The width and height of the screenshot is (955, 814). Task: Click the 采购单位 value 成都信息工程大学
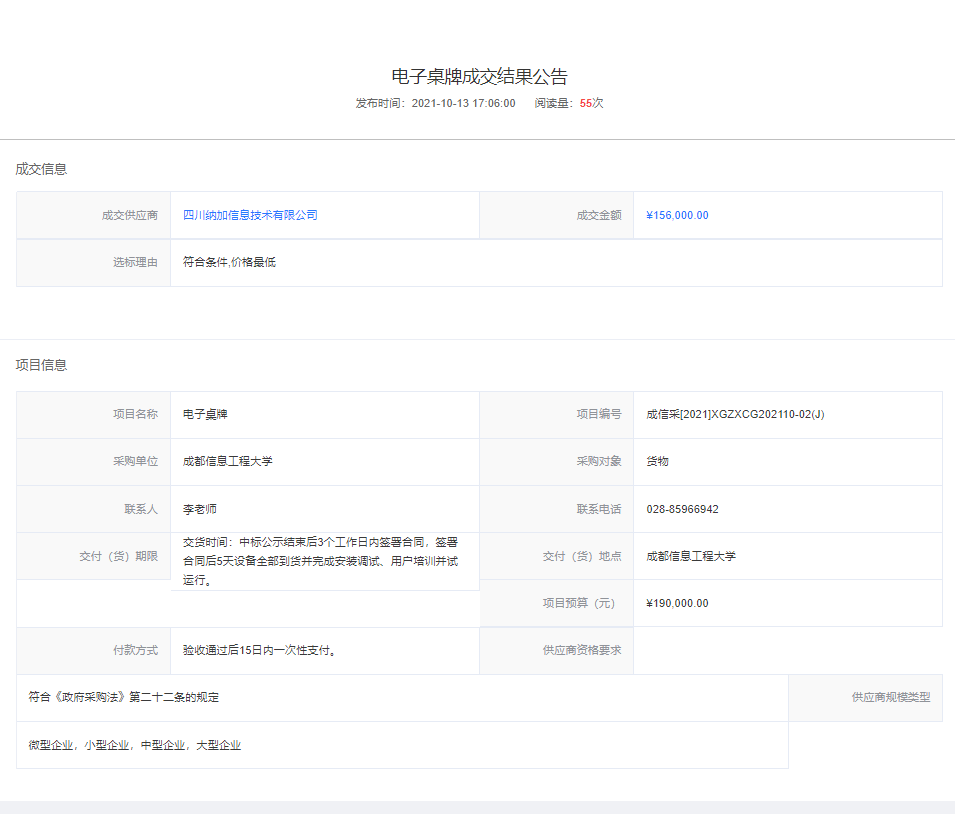coord(227,461)
